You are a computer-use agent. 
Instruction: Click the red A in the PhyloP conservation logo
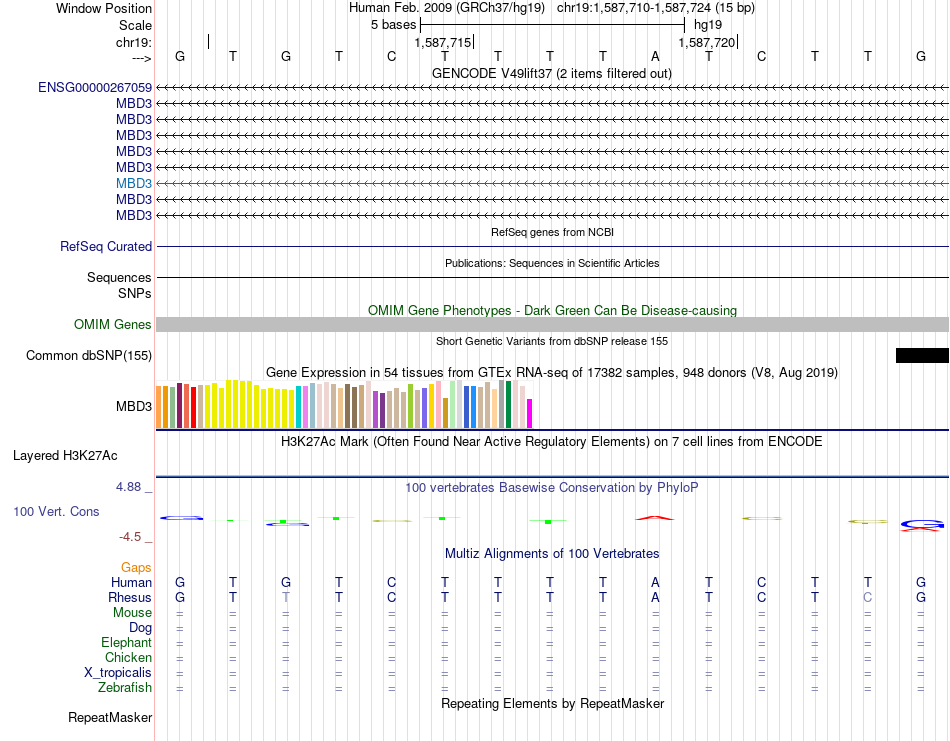click(655, 518)
